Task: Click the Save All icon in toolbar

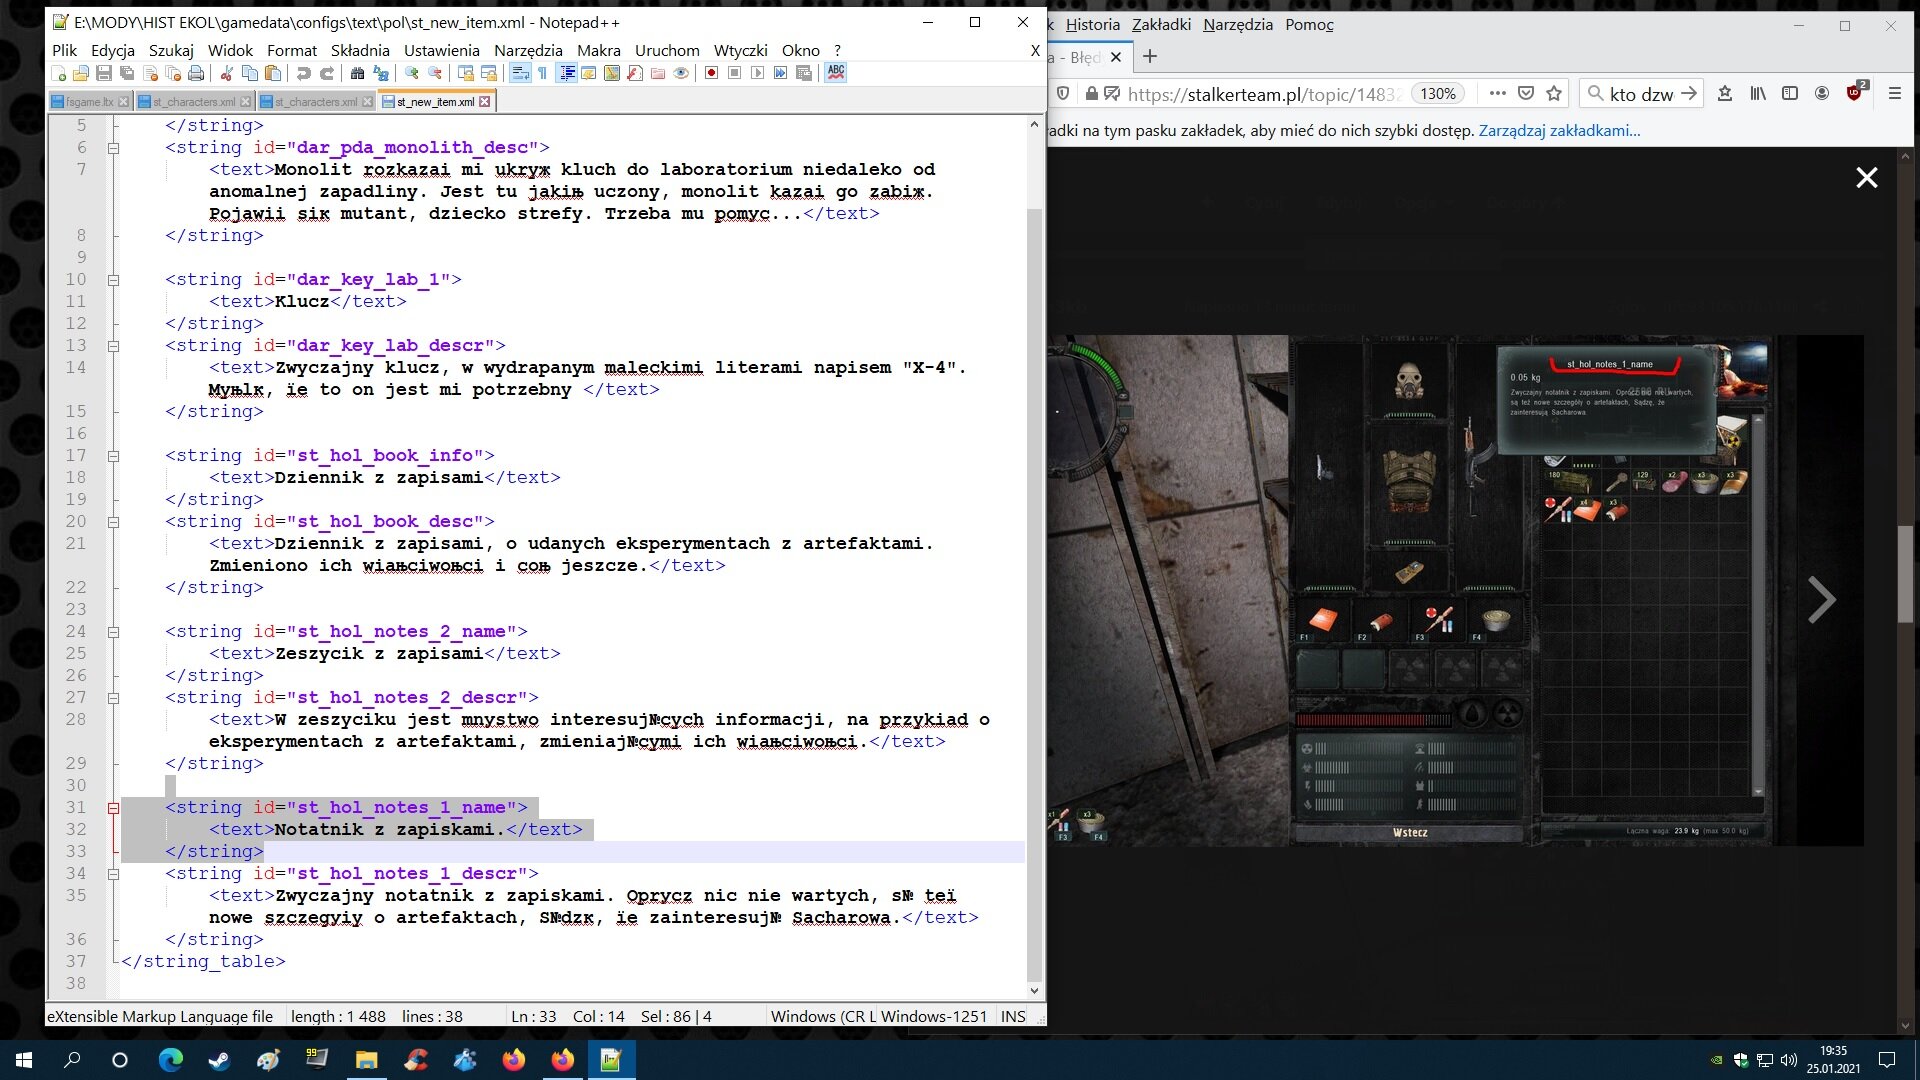Action: coord(127,73)
